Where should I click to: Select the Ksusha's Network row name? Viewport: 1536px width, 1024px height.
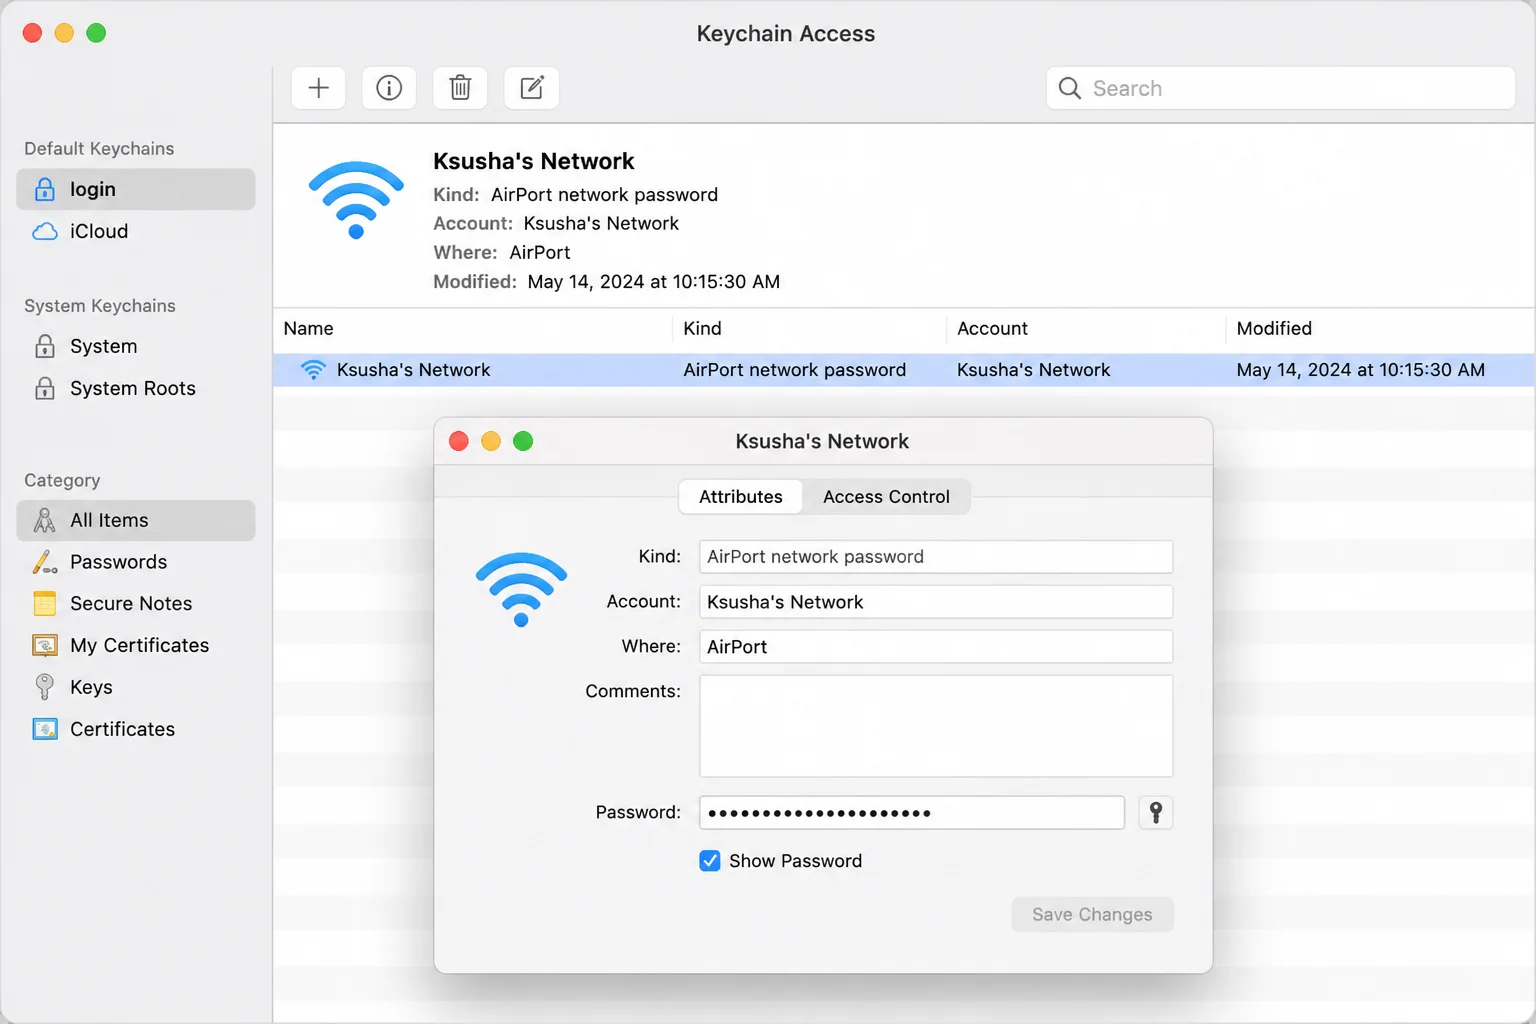(413, 370)
